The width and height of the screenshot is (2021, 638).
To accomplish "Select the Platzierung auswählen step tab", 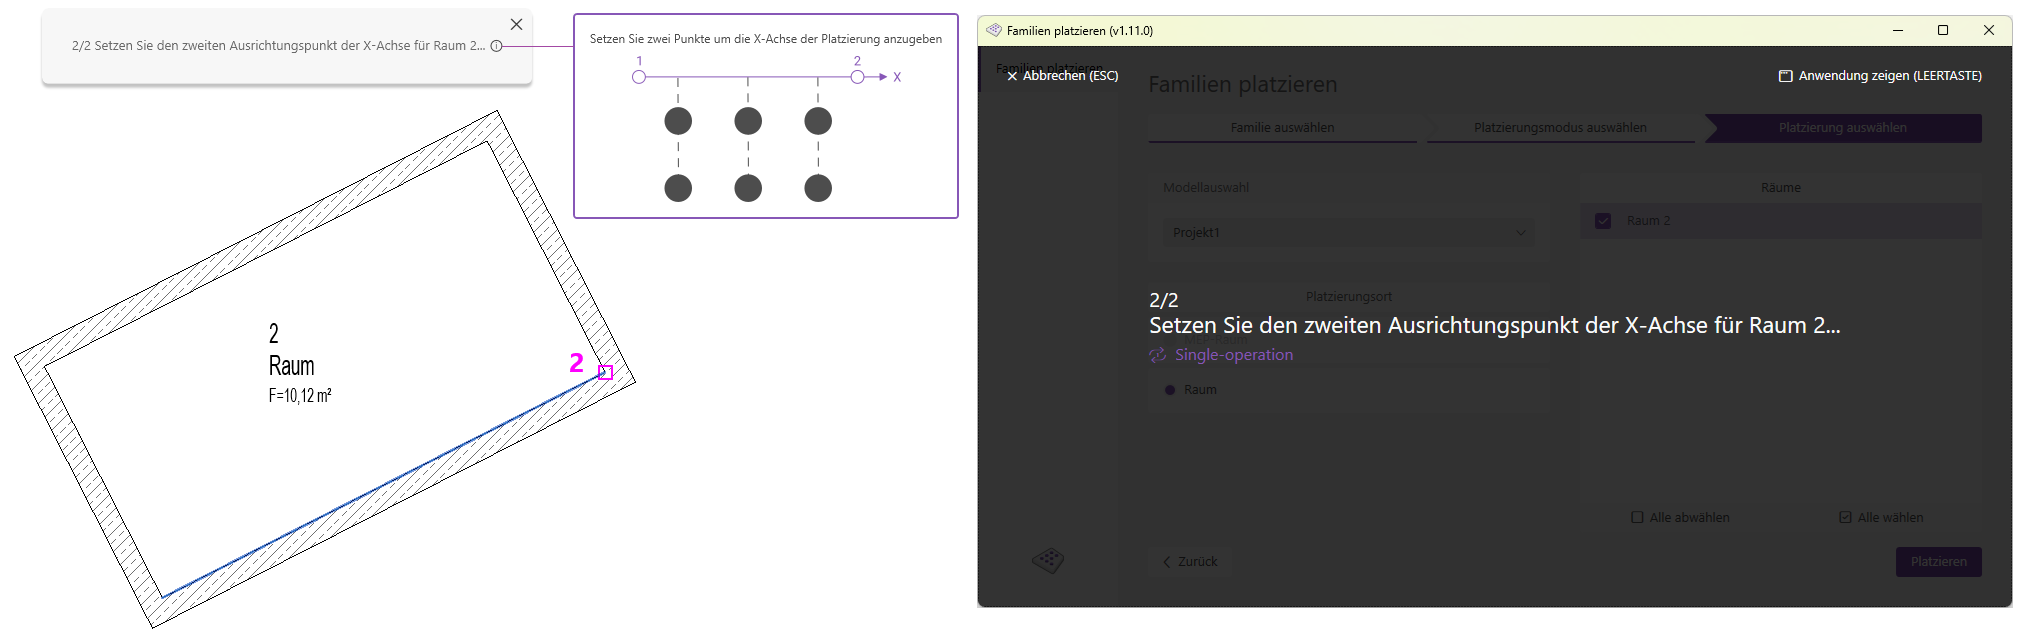I will coord(1842,128).
